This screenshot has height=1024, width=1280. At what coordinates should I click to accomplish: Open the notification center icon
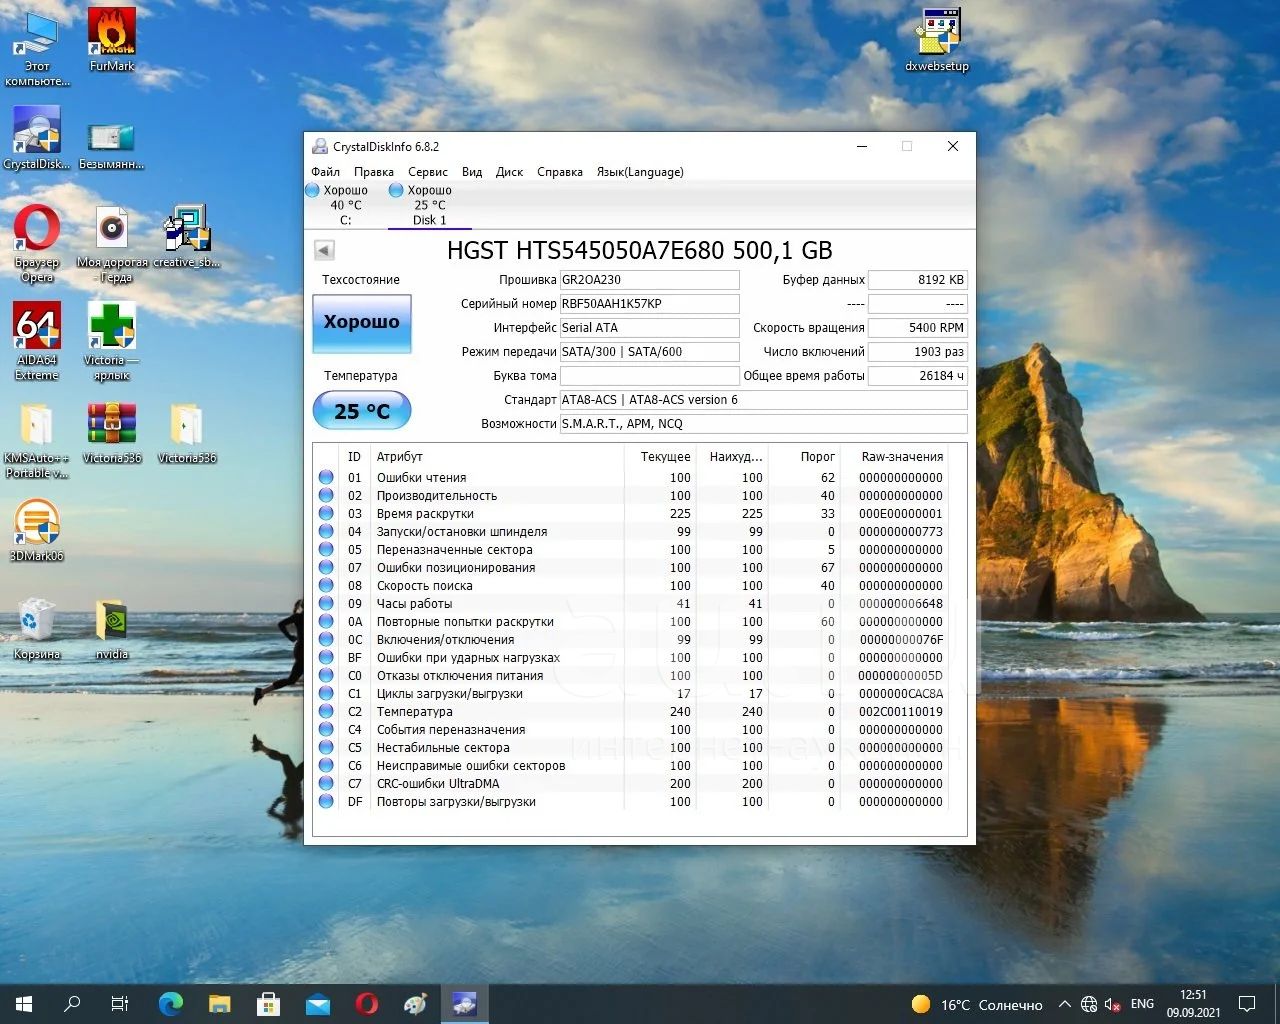[1247, 1003]
